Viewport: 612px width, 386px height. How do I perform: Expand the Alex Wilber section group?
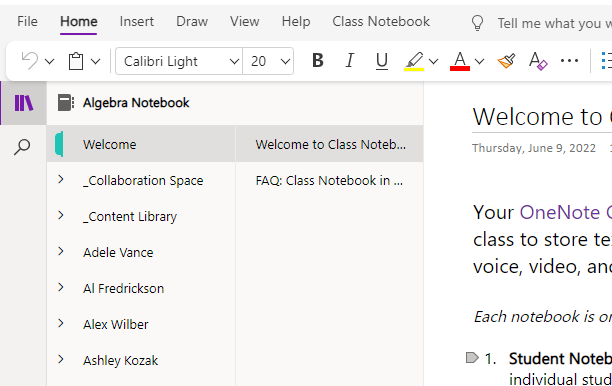click(x=61, y=324)
